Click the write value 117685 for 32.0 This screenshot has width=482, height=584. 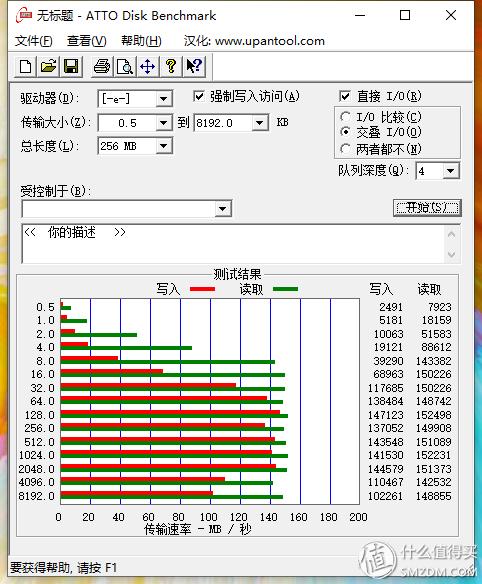click(386, 388)
